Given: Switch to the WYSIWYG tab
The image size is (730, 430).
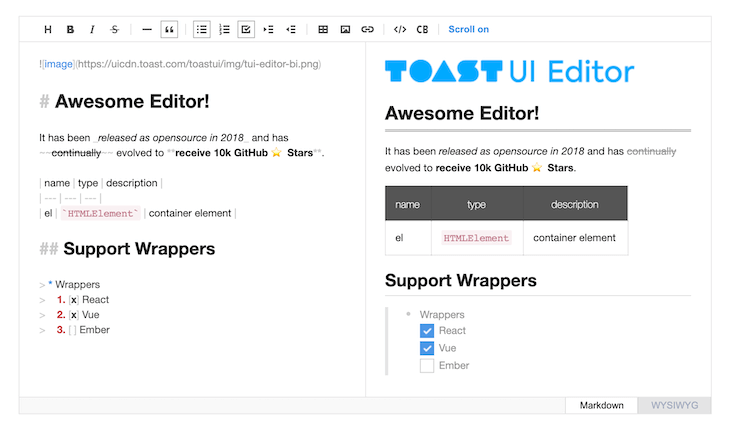Looking at the screenshot, I should click(674, 405).
